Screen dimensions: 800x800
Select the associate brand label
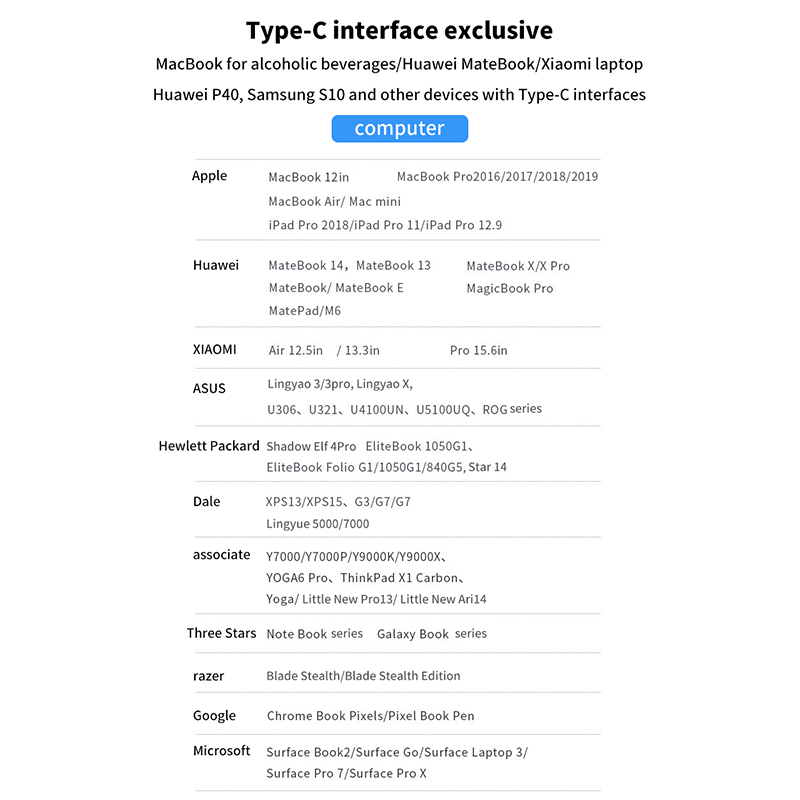222,555
